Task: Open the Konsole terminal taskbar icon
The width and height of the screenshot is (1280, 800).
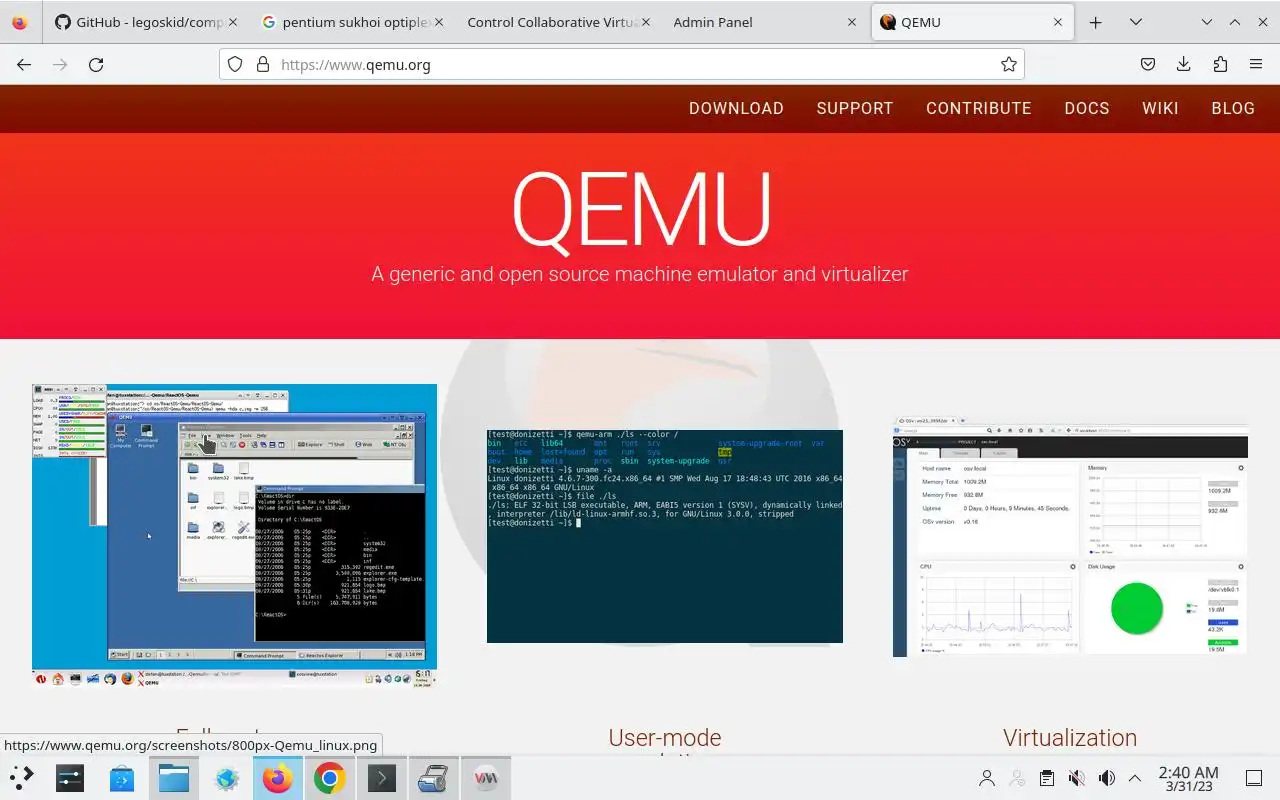Action: (382, 778)
